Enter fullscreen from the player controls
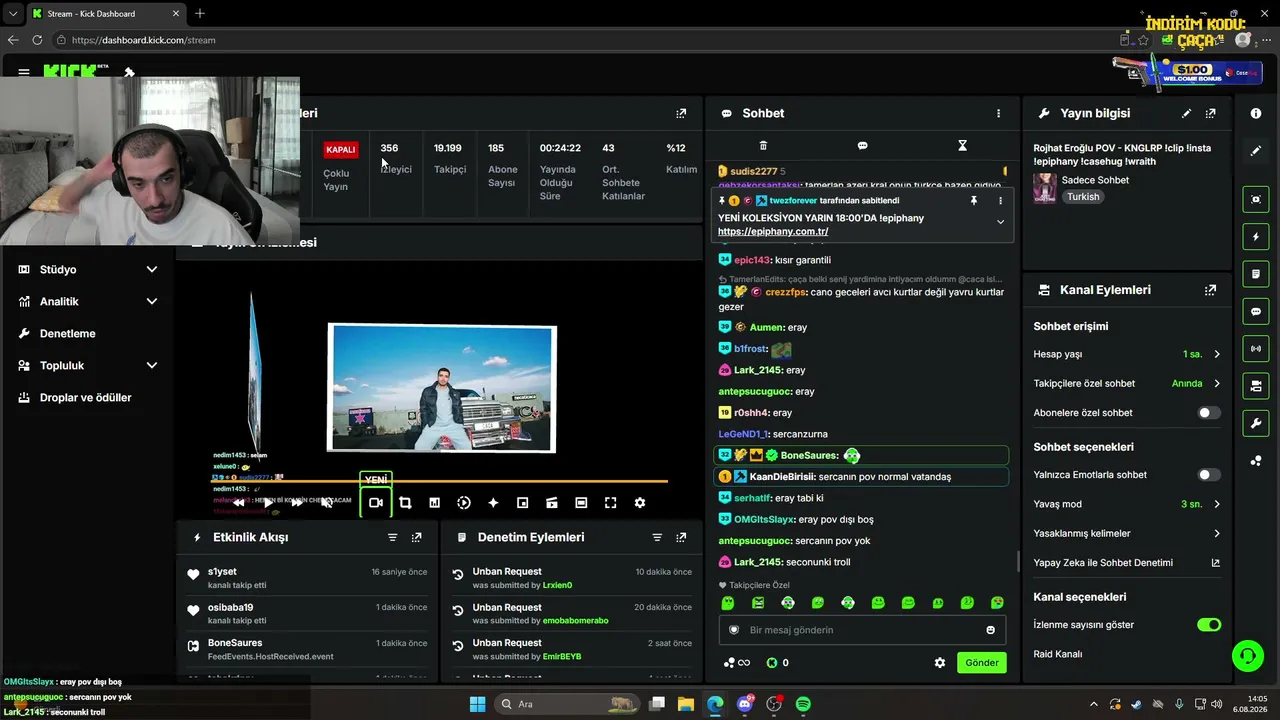 click(611, 503)
